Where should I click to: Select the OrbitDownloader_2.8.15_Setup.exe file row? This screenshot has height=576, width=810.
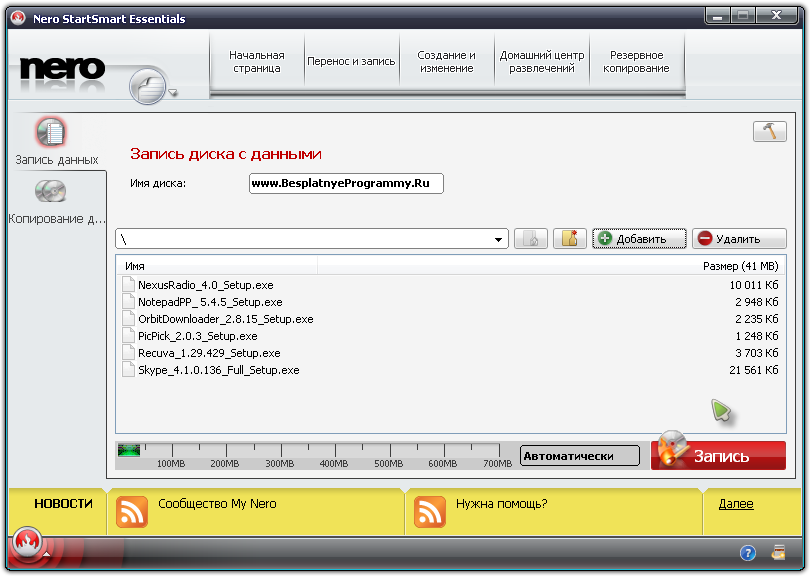(450, 319)
